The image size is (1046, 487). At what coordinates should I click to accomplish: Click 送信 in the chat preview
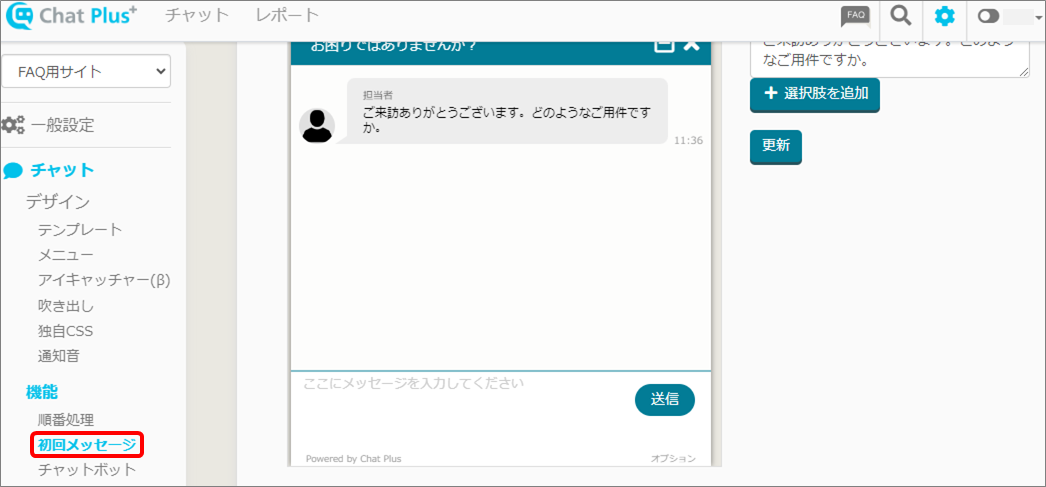click(x=664, y=399)
